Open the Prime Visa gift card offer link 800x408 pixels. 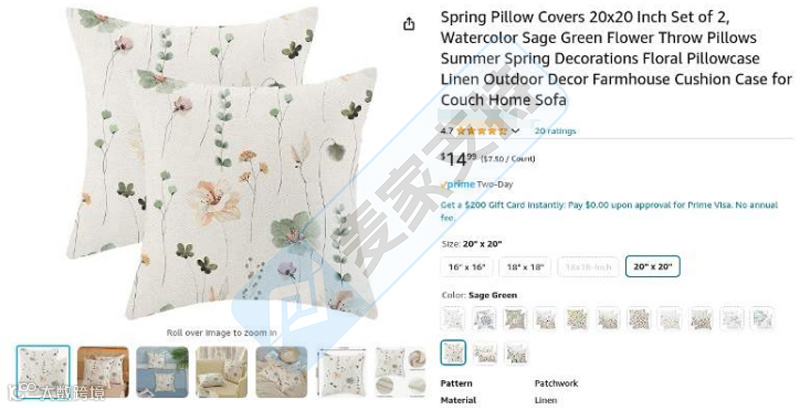coord(609,211)
